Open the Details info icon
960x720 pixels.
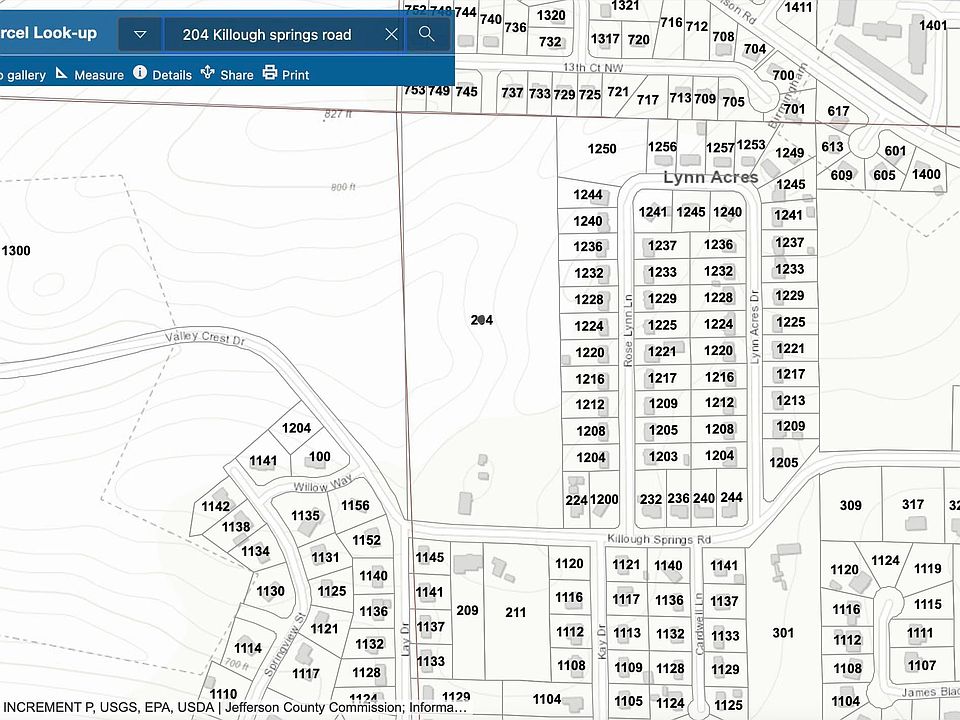(140, 73)
